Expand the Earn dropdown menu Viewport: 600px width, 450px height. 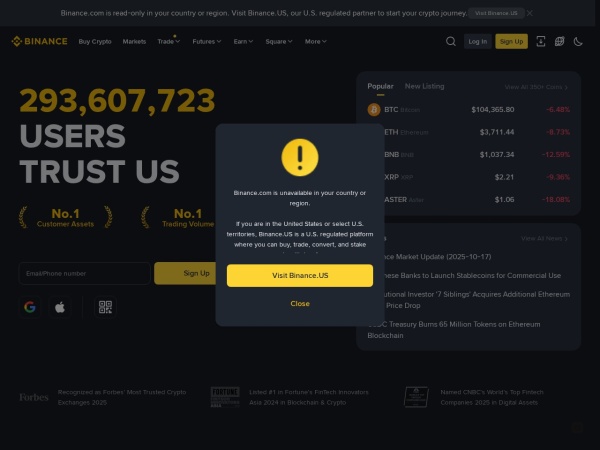(243, 41)
